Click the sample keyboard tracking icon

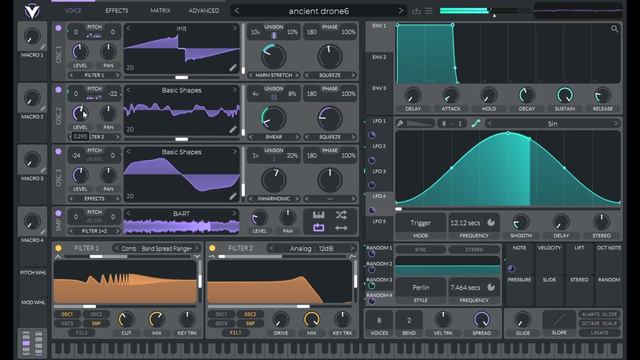pos(318,215)
